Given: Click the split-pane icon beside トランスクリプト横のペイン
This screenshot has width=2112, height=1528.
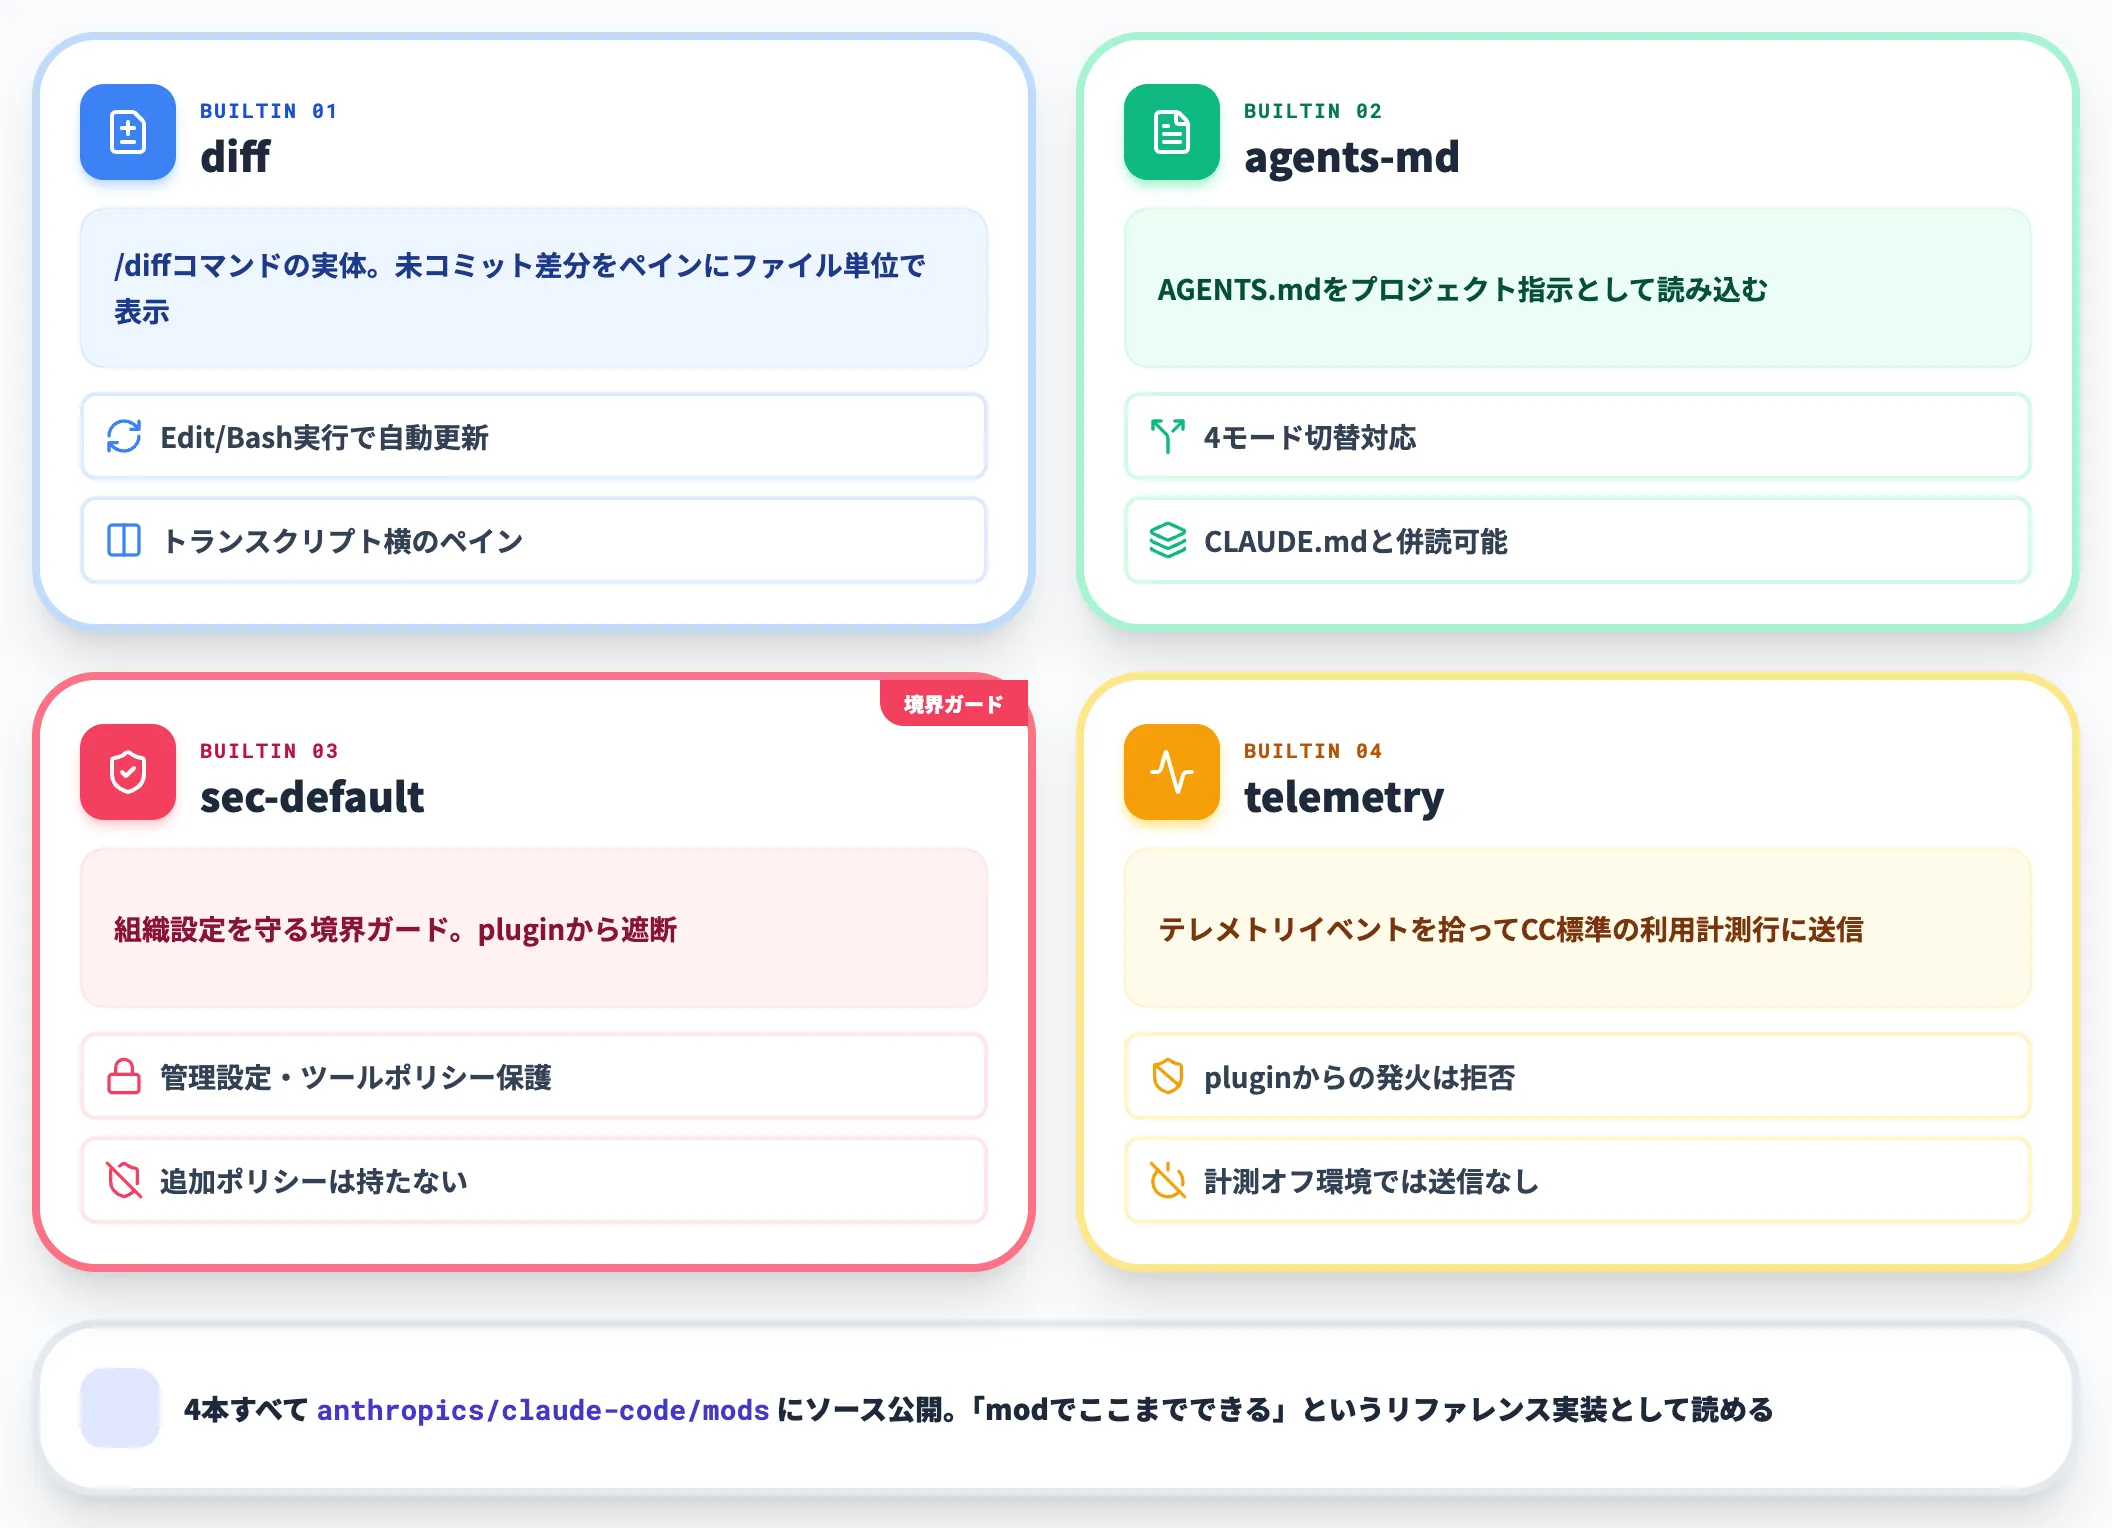Looking at the screenshot, I should pos(124,540).
